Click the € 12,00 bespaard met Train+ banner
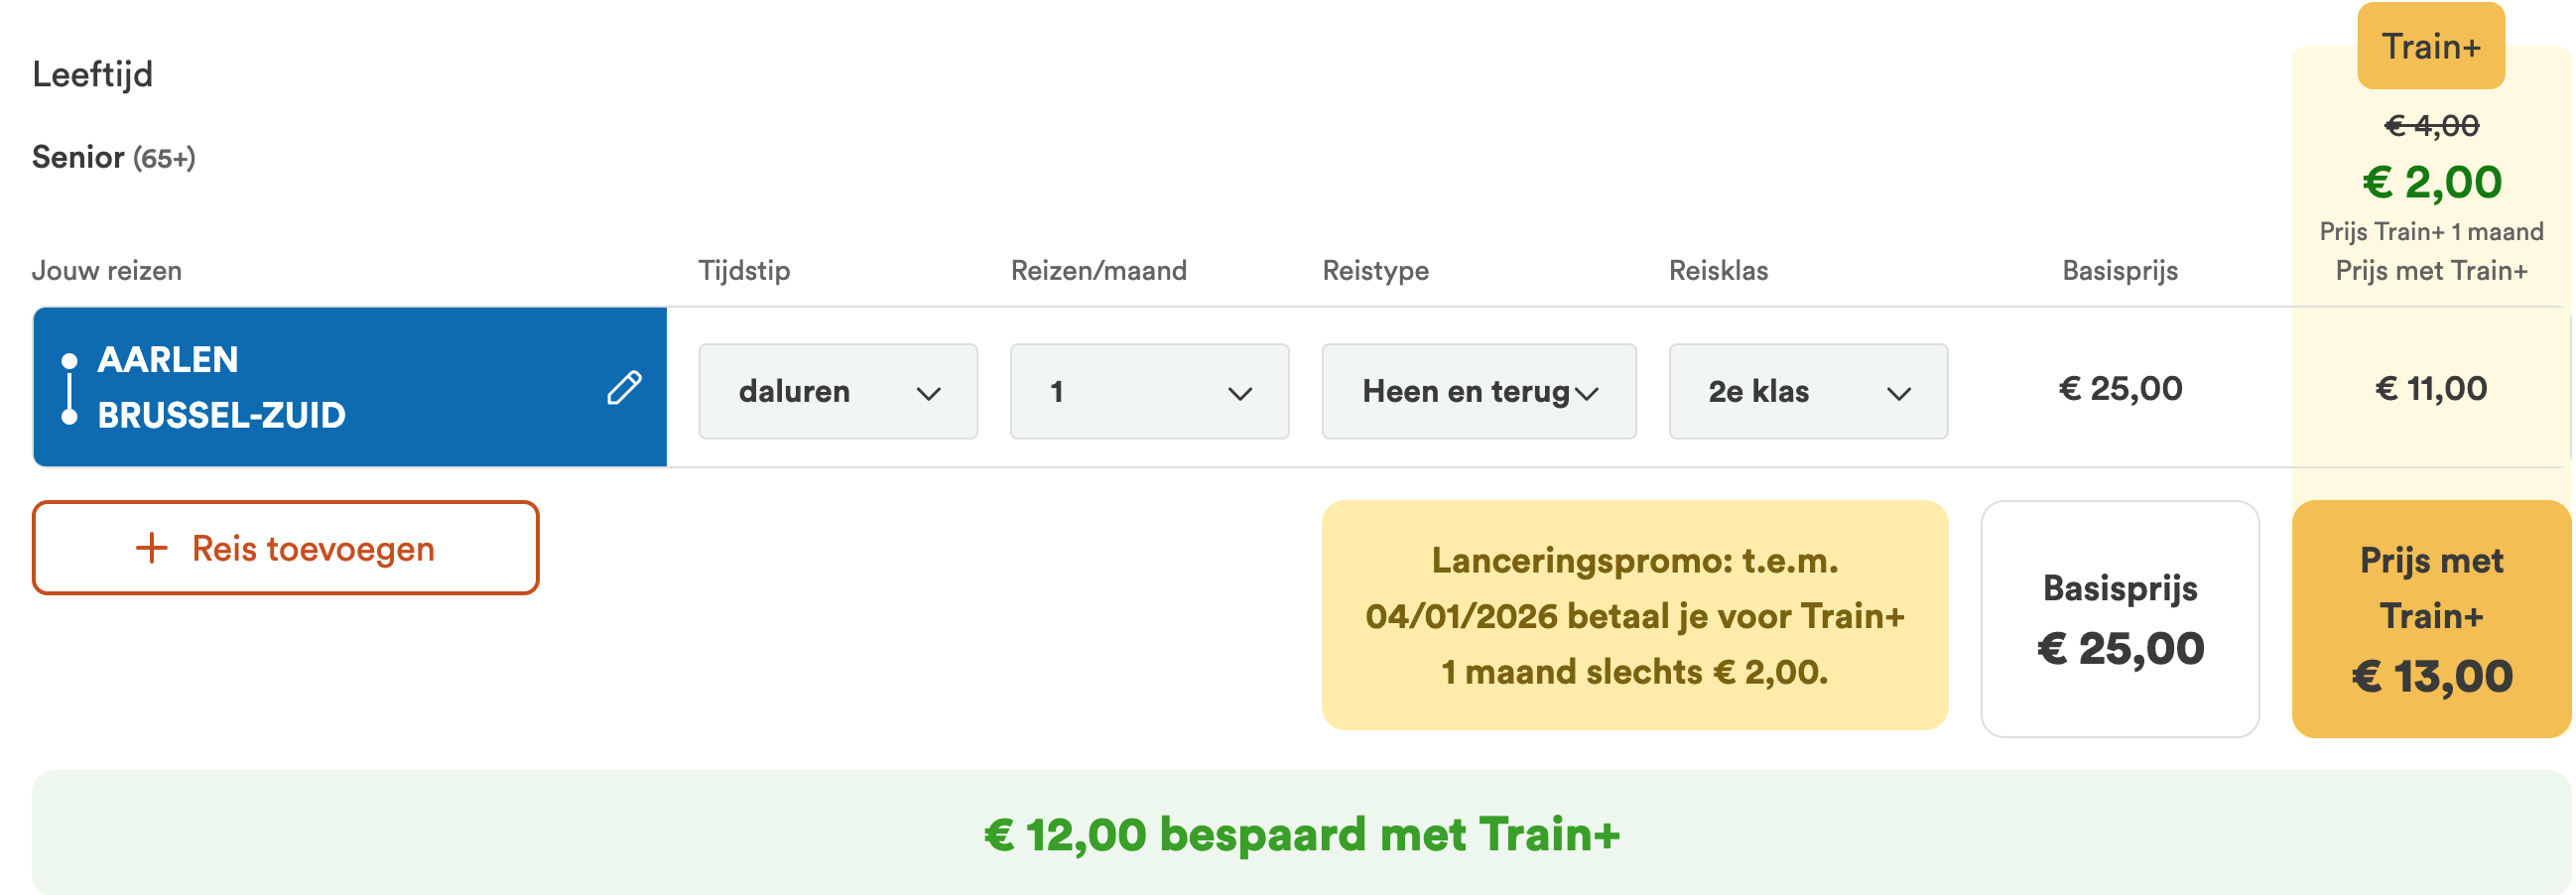This screenshot has height=895, width=2576. point(1300,834)
